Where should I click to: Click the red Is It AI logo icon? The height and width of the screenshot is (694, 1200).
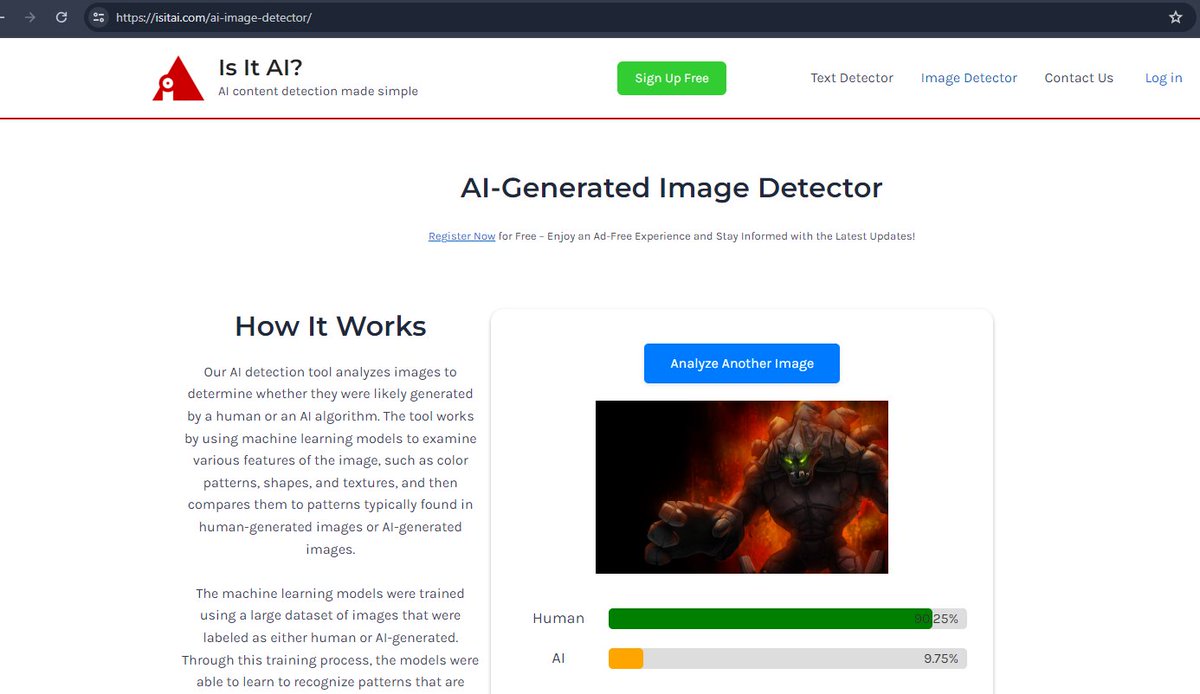(178, 78)
